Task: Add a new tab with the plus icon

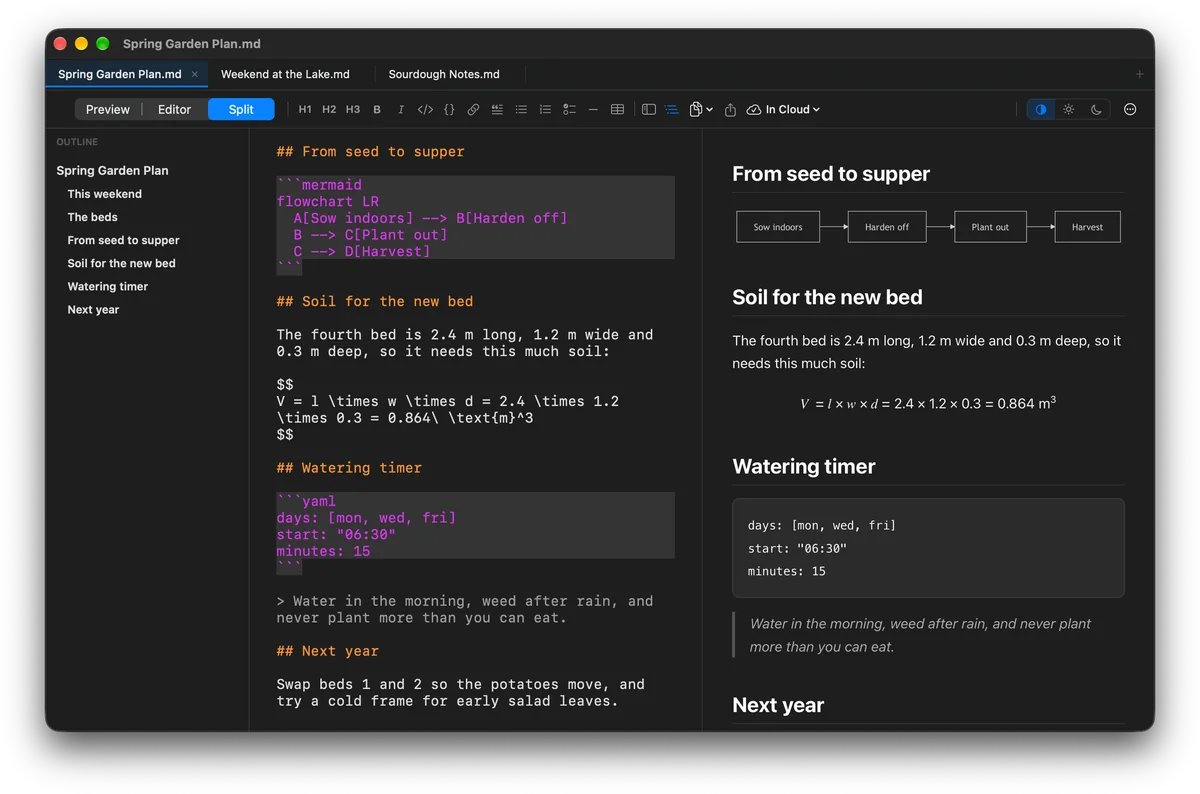Action: [x=1139, y=74]
